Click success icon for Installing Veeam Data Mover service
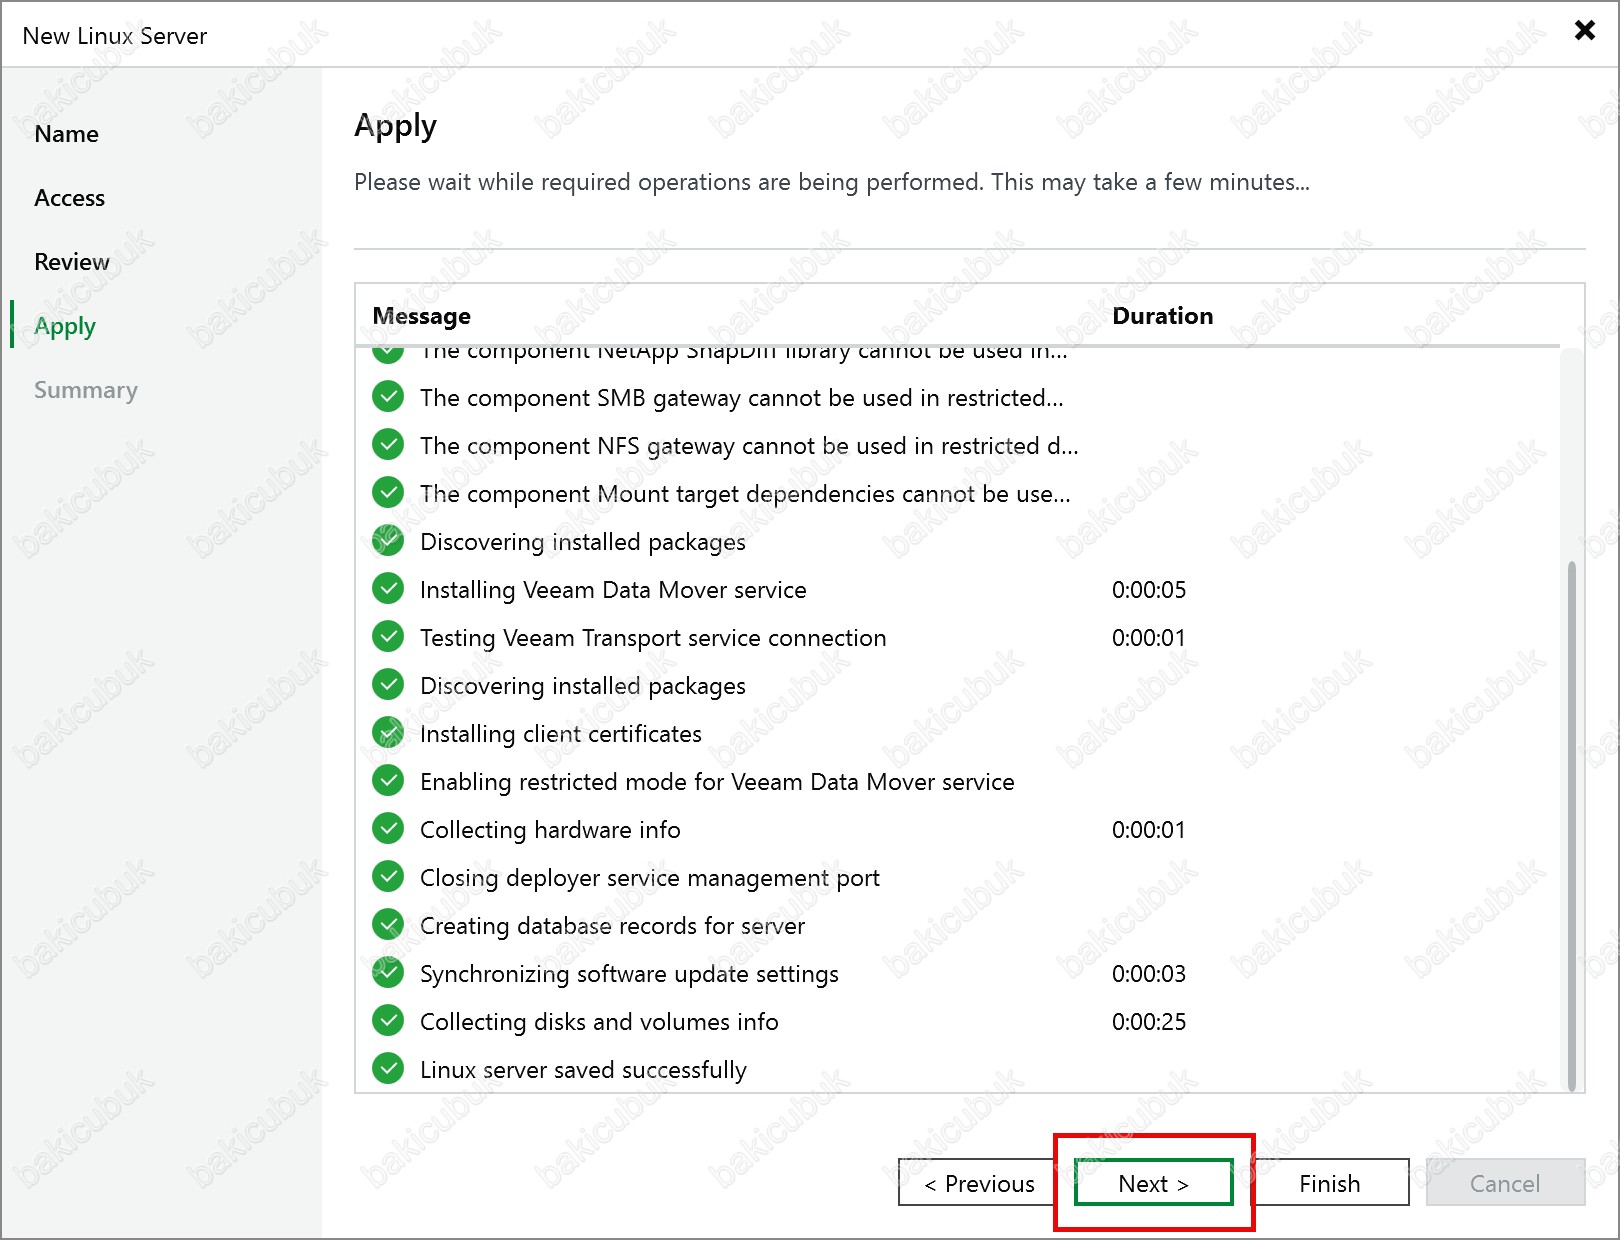Image resolution: width=1620 pixels, height=1240 pixels. [x=388, y=589]
